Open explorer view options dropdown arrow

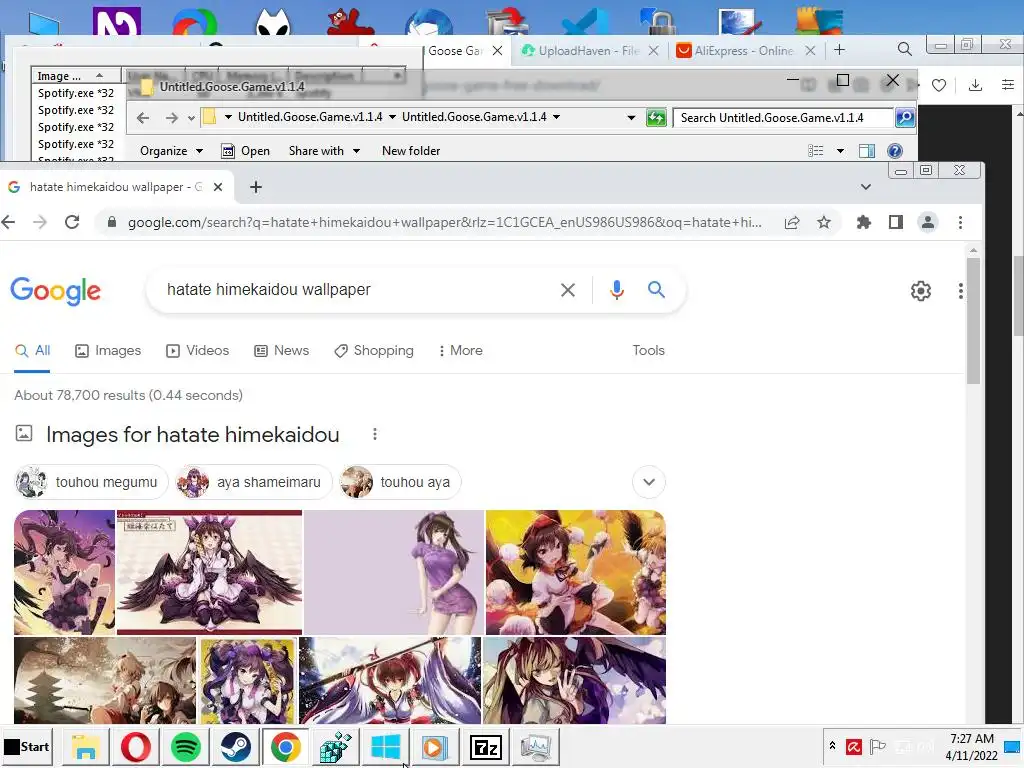(x=840, y=151)
